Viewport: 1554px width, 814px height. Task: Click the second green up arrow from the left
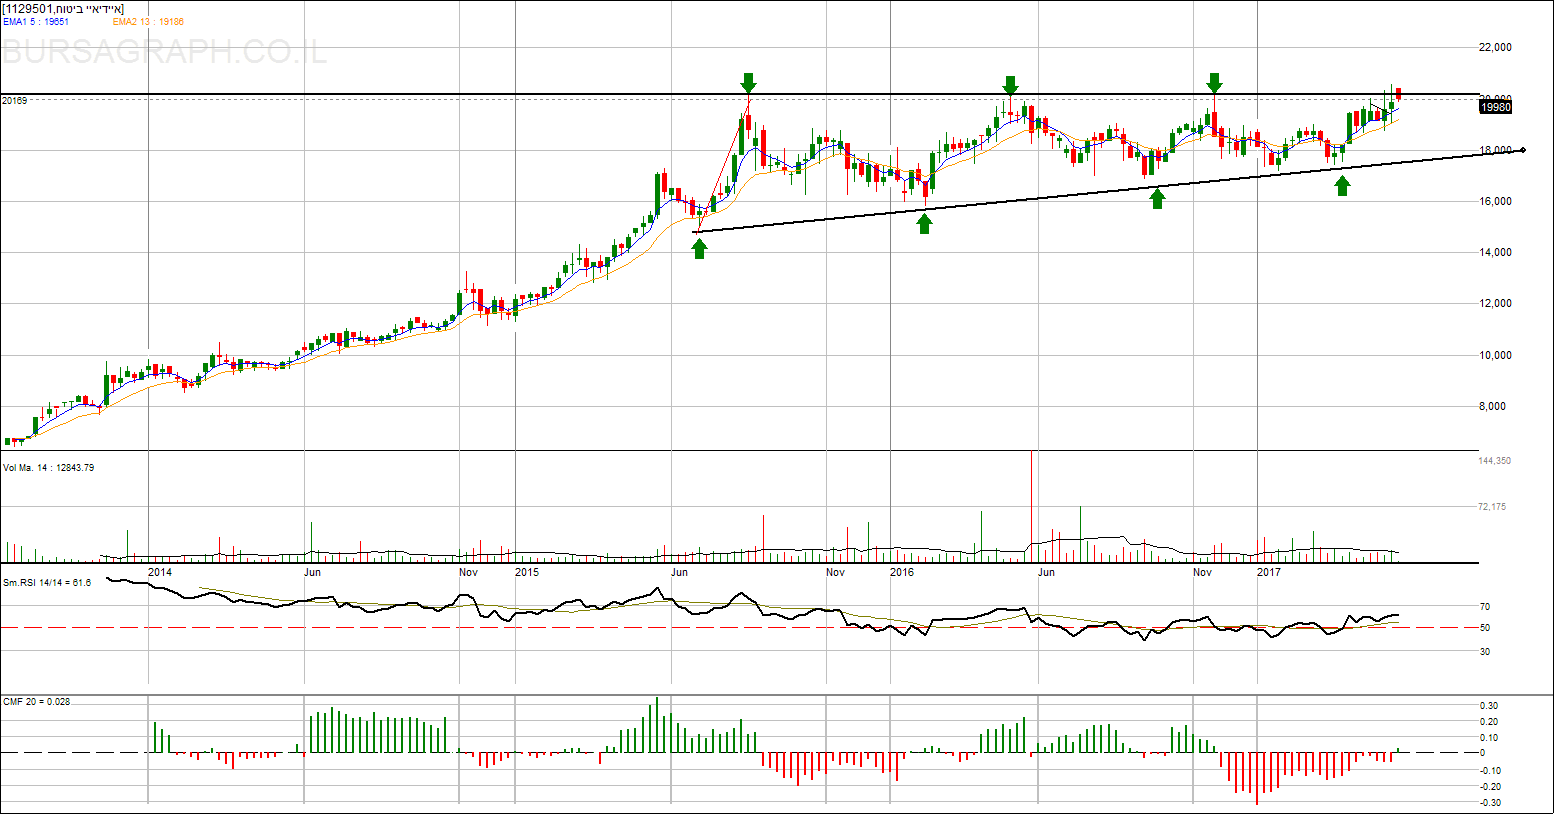(x=924, y=224)
